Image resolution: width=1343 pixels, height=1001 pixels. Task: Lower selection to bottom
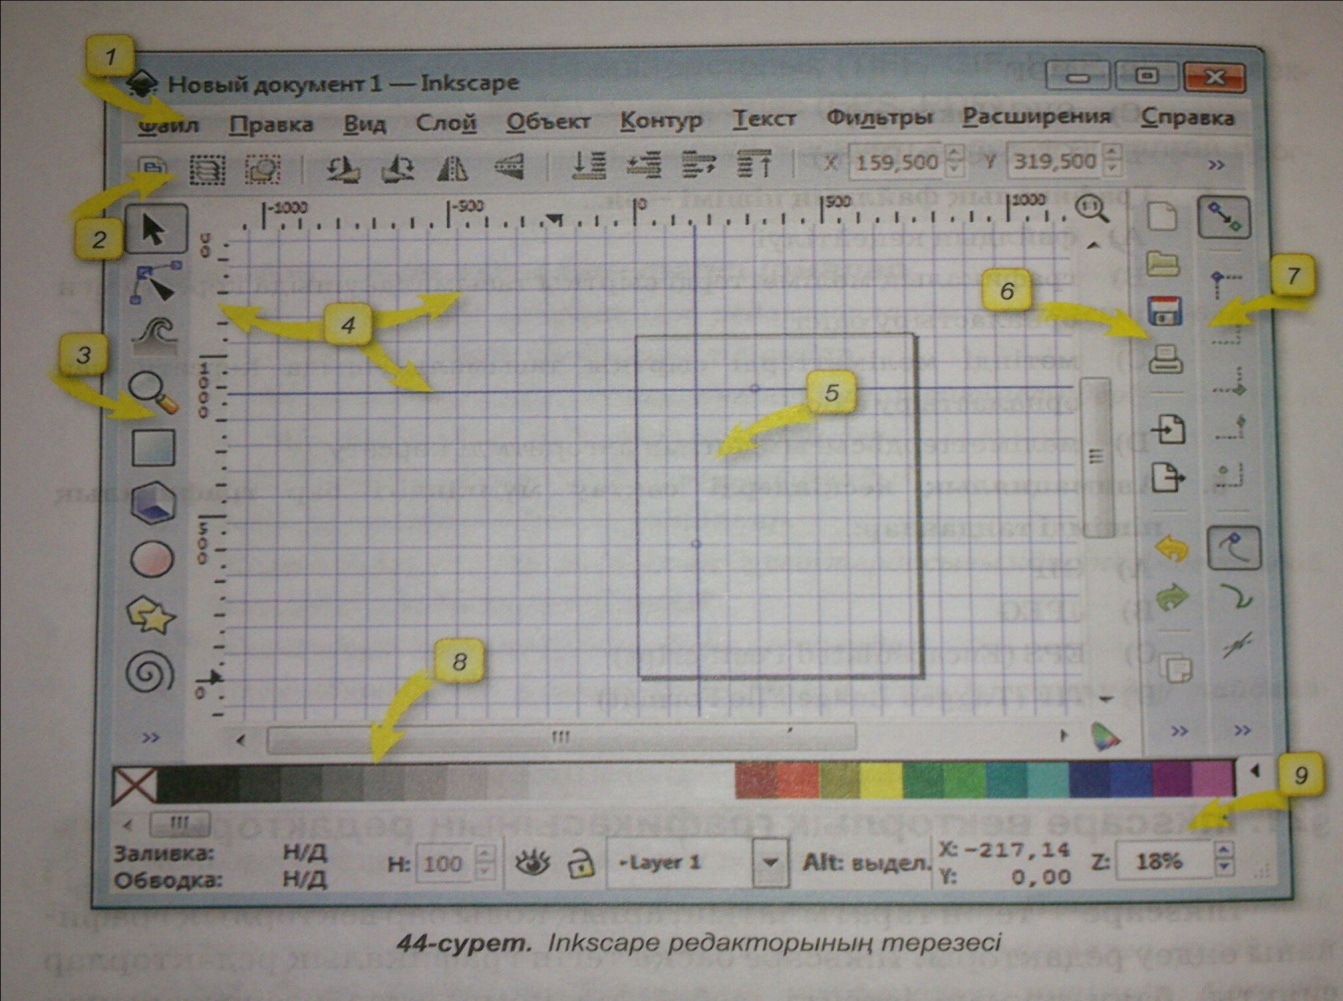tap(589, 165)
